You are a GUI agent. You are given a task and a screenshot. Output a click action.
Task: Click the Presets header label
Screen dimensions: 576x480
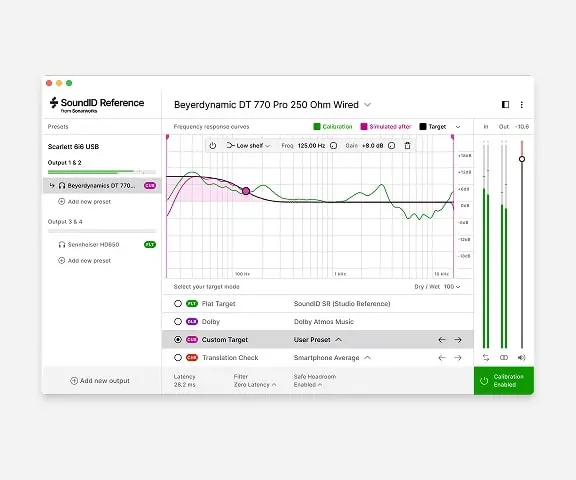58,127
